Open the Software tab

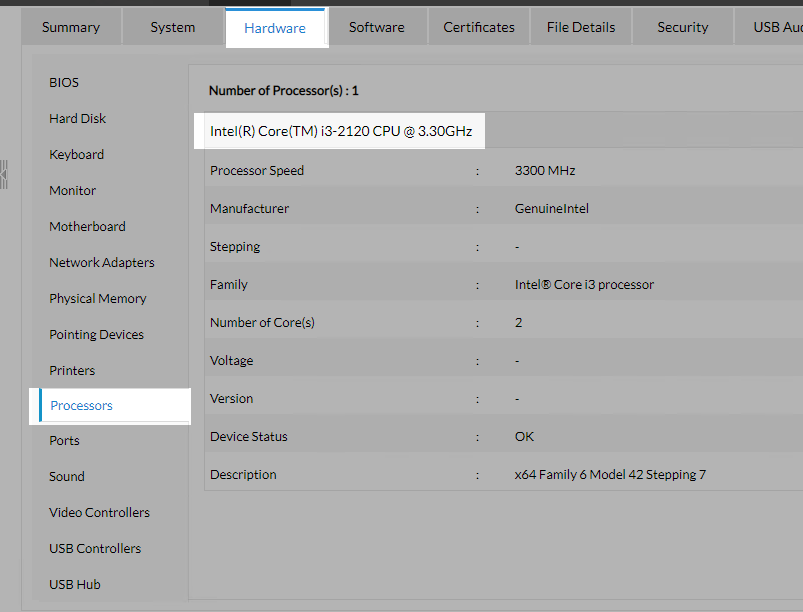376,27
